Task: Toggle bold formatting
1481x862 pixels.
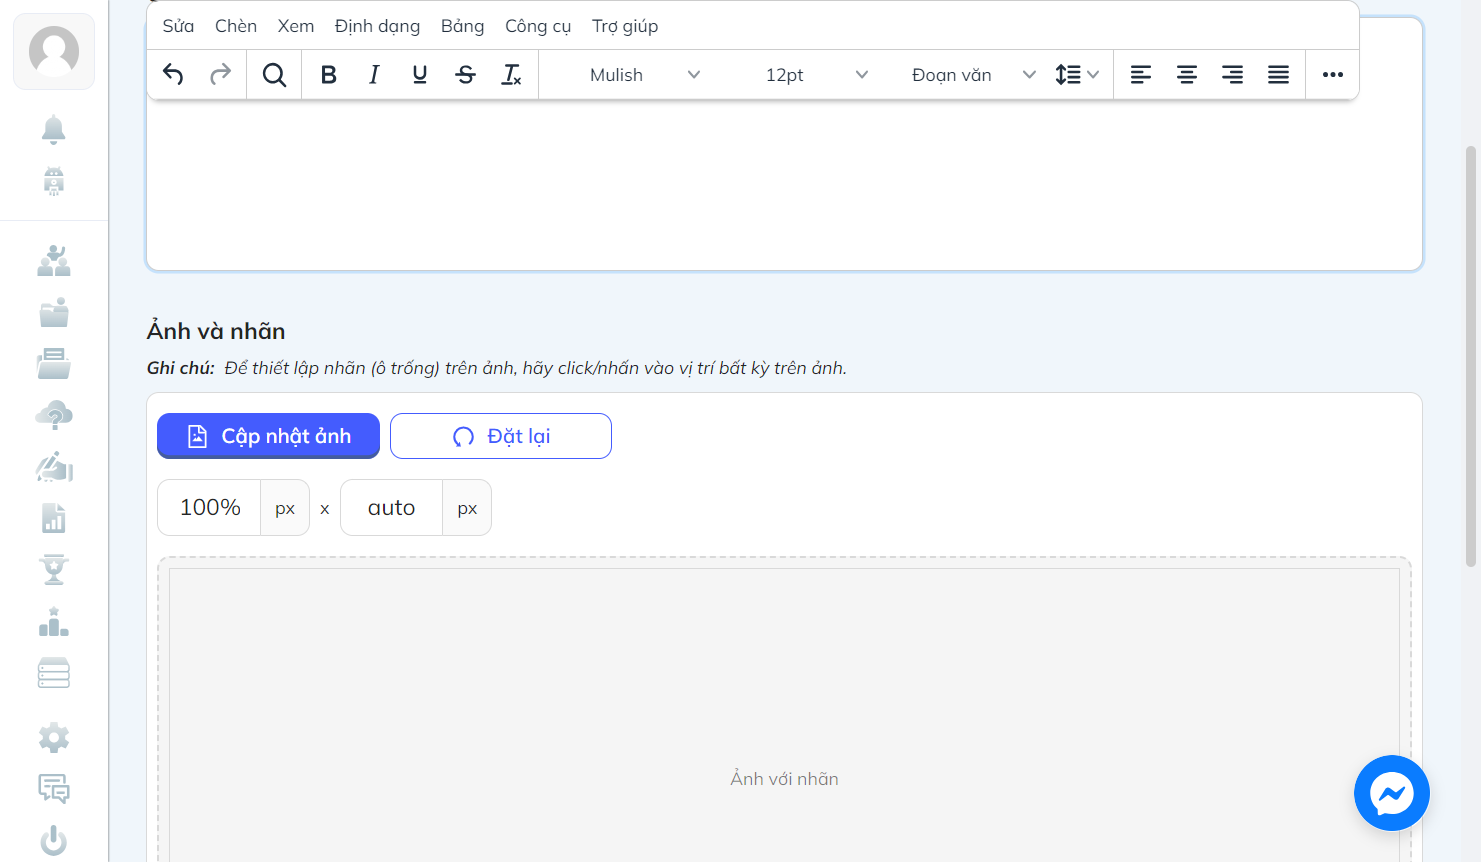Action: tap(328, 75)
